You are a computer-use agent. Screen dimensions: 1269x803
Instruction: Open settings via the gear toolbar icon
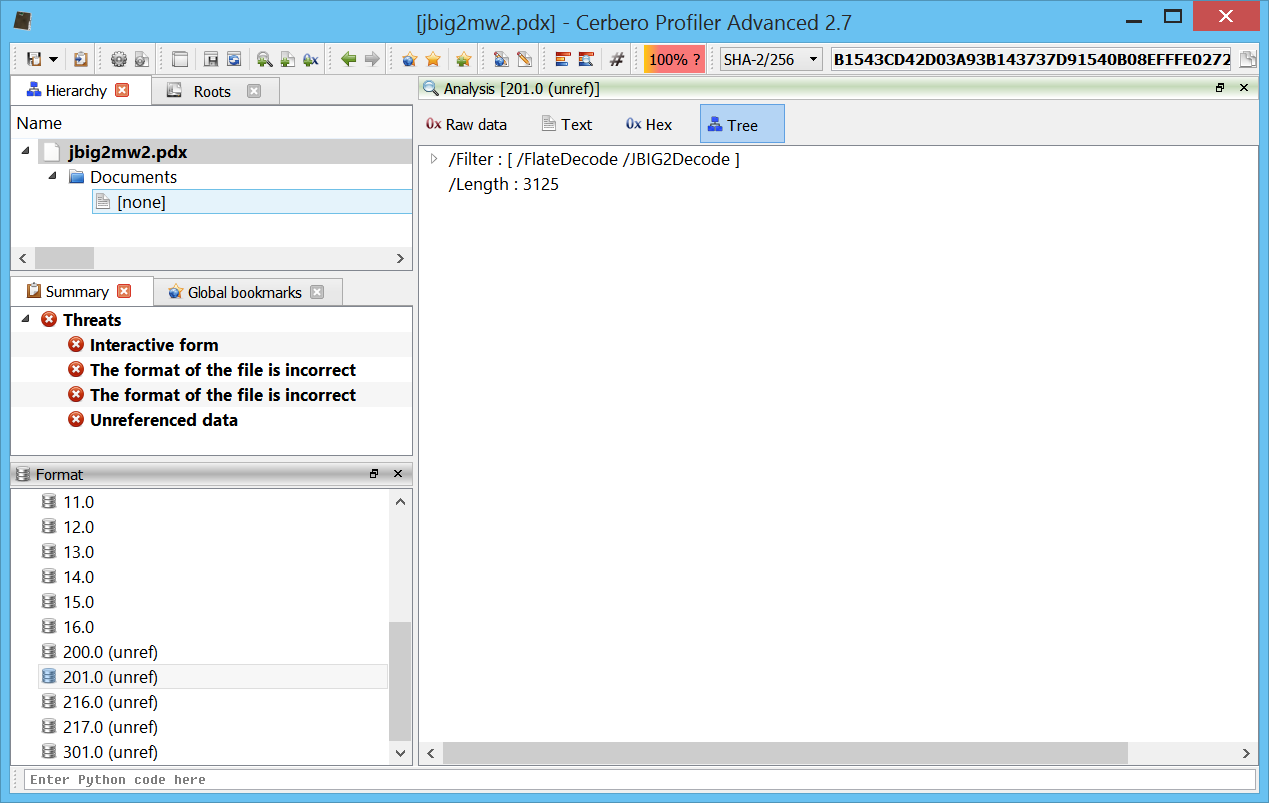pos(119,59)
